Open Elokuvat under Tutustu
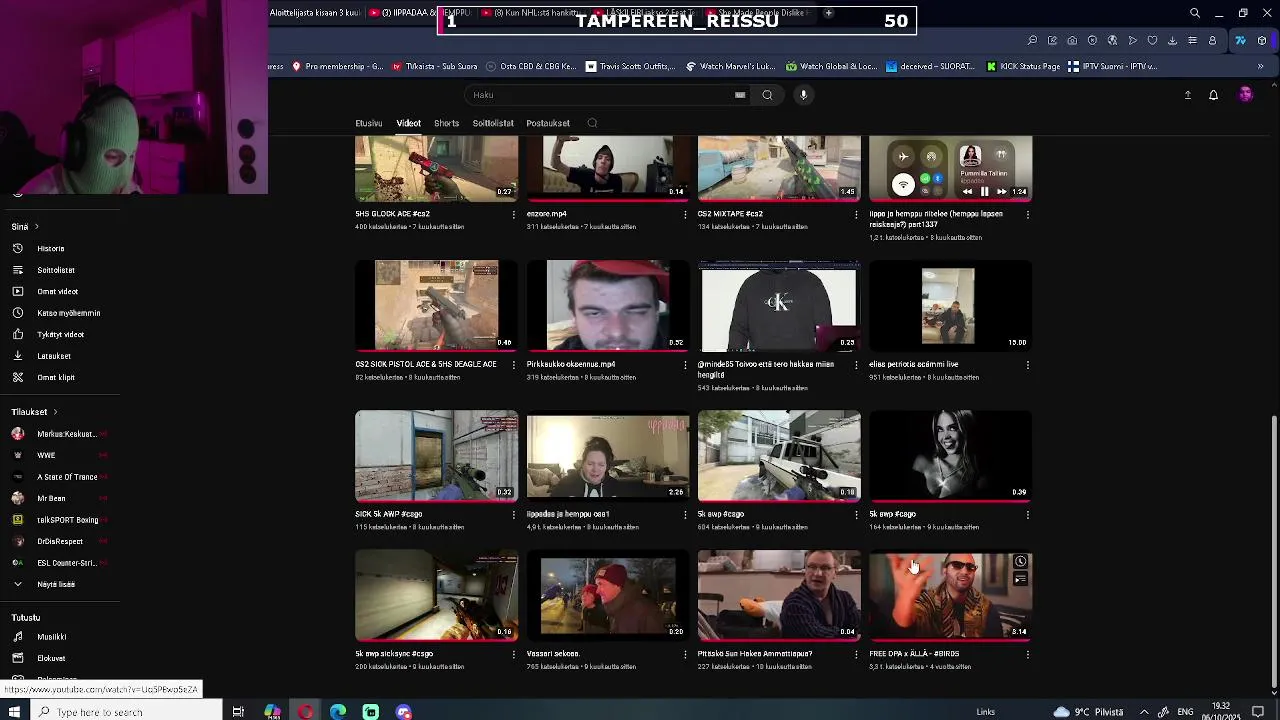The width and height of the screenshot is (1280, 720). (51, 658)
